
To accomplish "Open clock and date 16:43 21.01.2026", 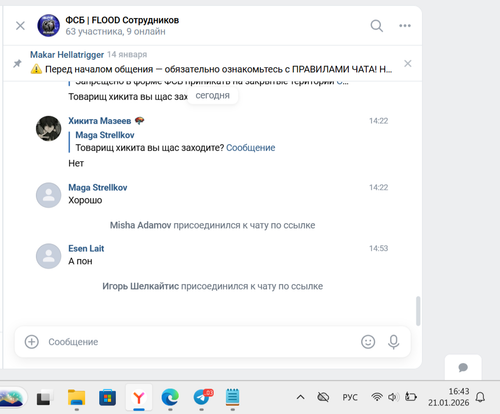I will pyautogui.click(x=449, y=397).
